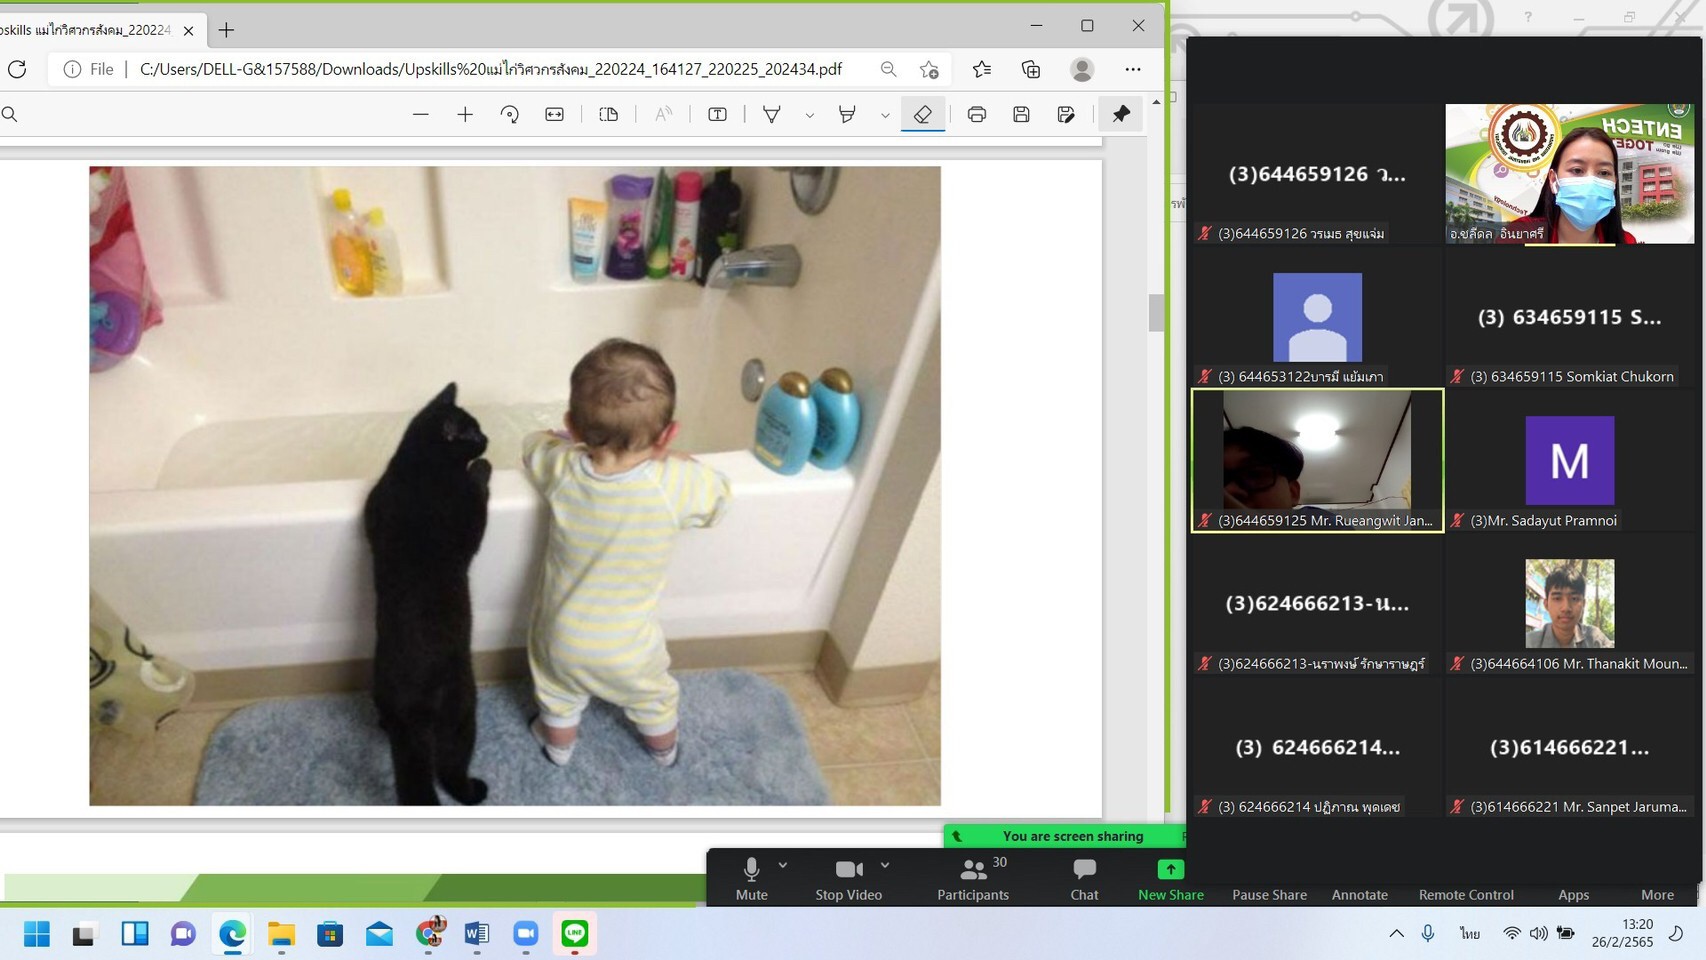This screenshot has width=1706, height=960.
Task: Click the PDF vertical scrollbar thumb
Action: (1156, 312)
